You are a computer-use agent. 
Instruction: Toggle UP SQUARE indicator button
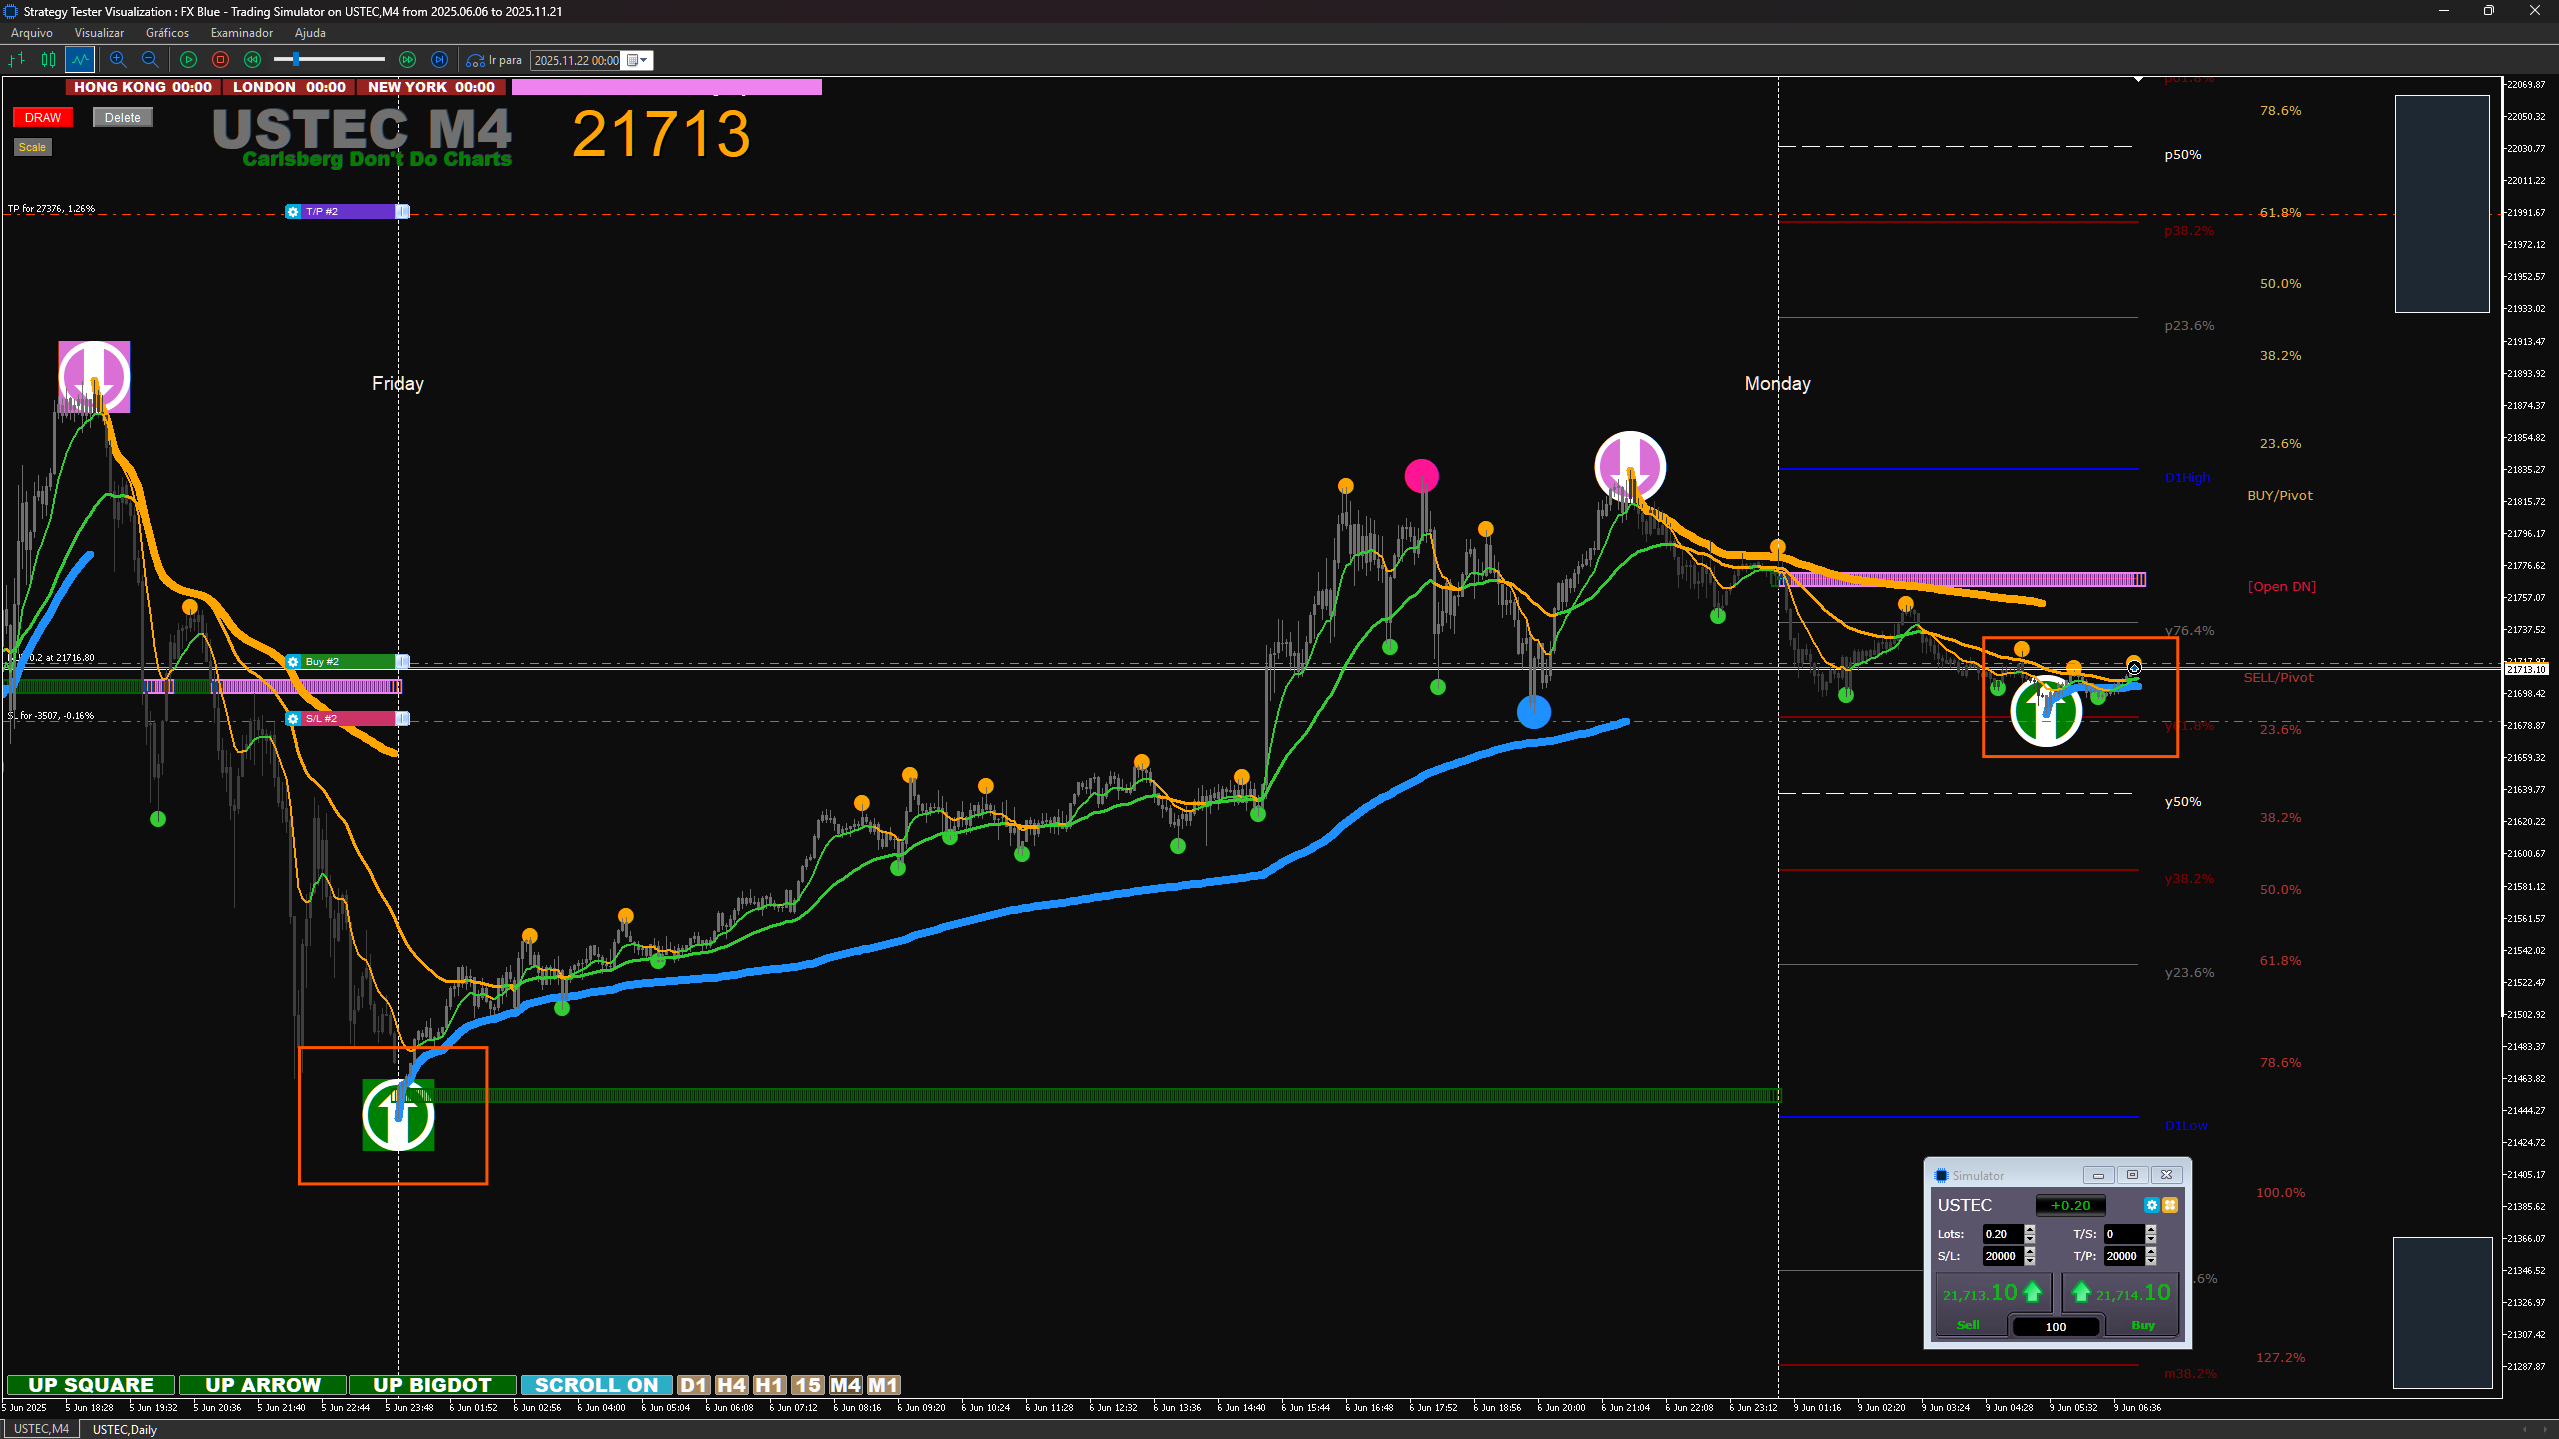tap(91, 1385)
